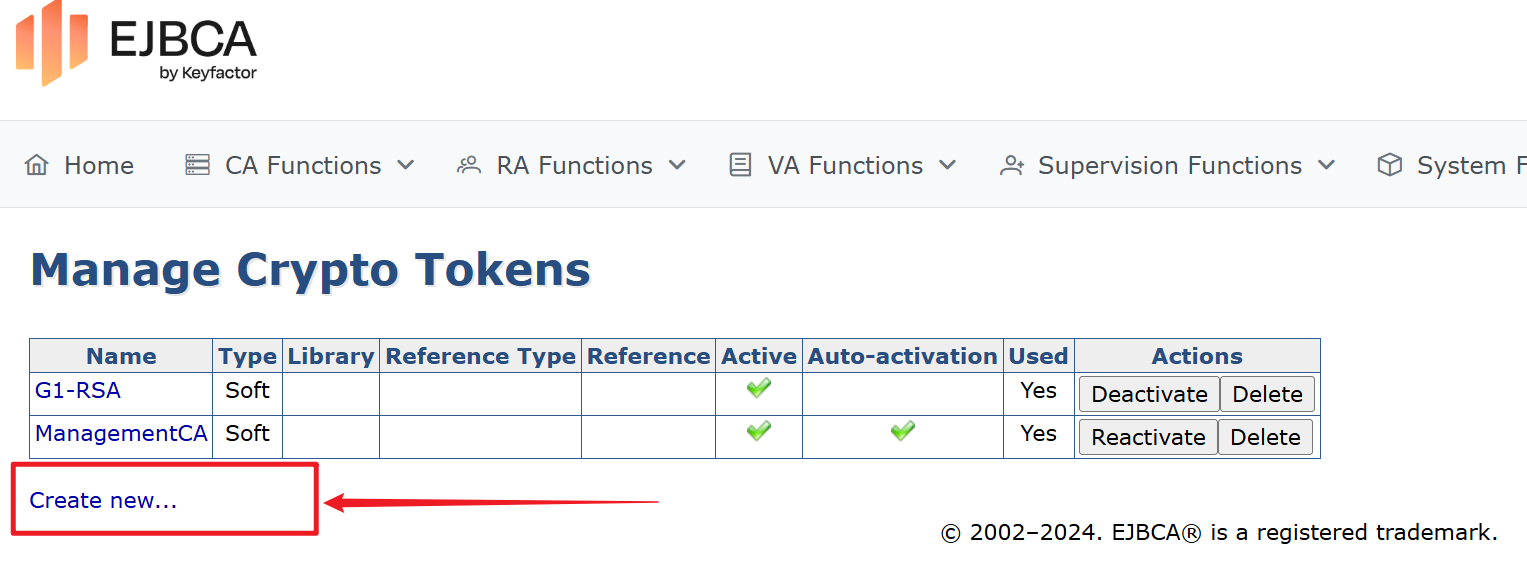Expand the VA Functions dropdown chevron
The height and width of the screenshot is (587, 1527).
coord(947,165)
